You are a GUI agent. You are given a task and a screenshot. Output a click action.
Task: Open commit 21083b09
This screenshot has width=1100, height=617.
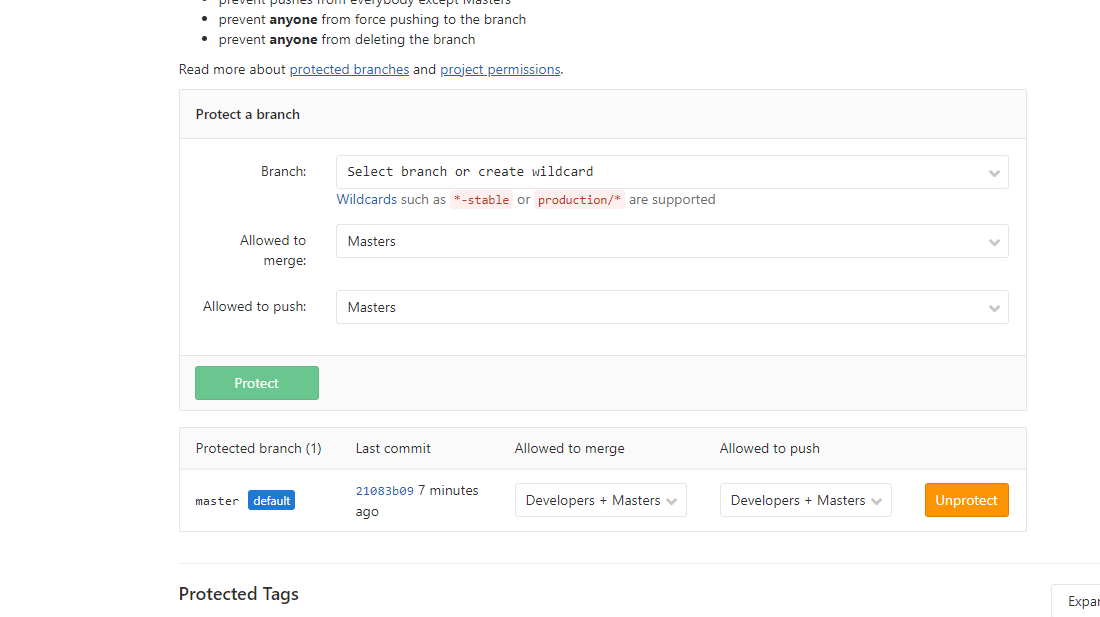pyautogui.click(x=384, y=491)
